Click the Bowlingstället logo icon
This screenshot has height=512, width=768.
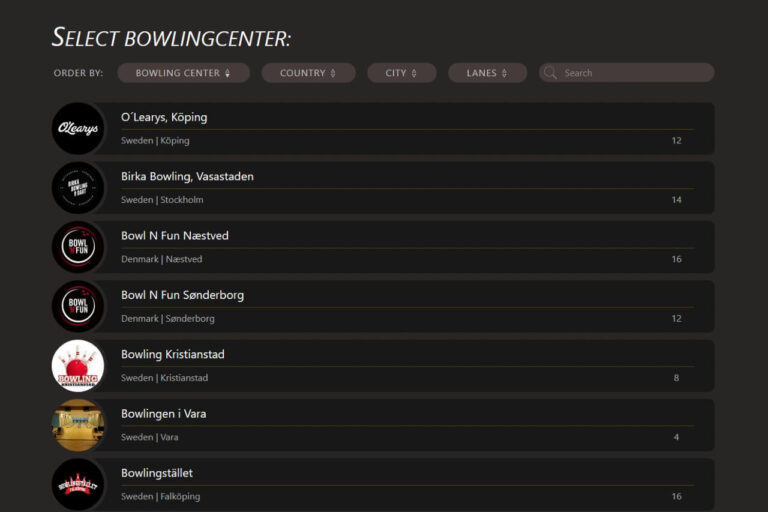(78, 484)
